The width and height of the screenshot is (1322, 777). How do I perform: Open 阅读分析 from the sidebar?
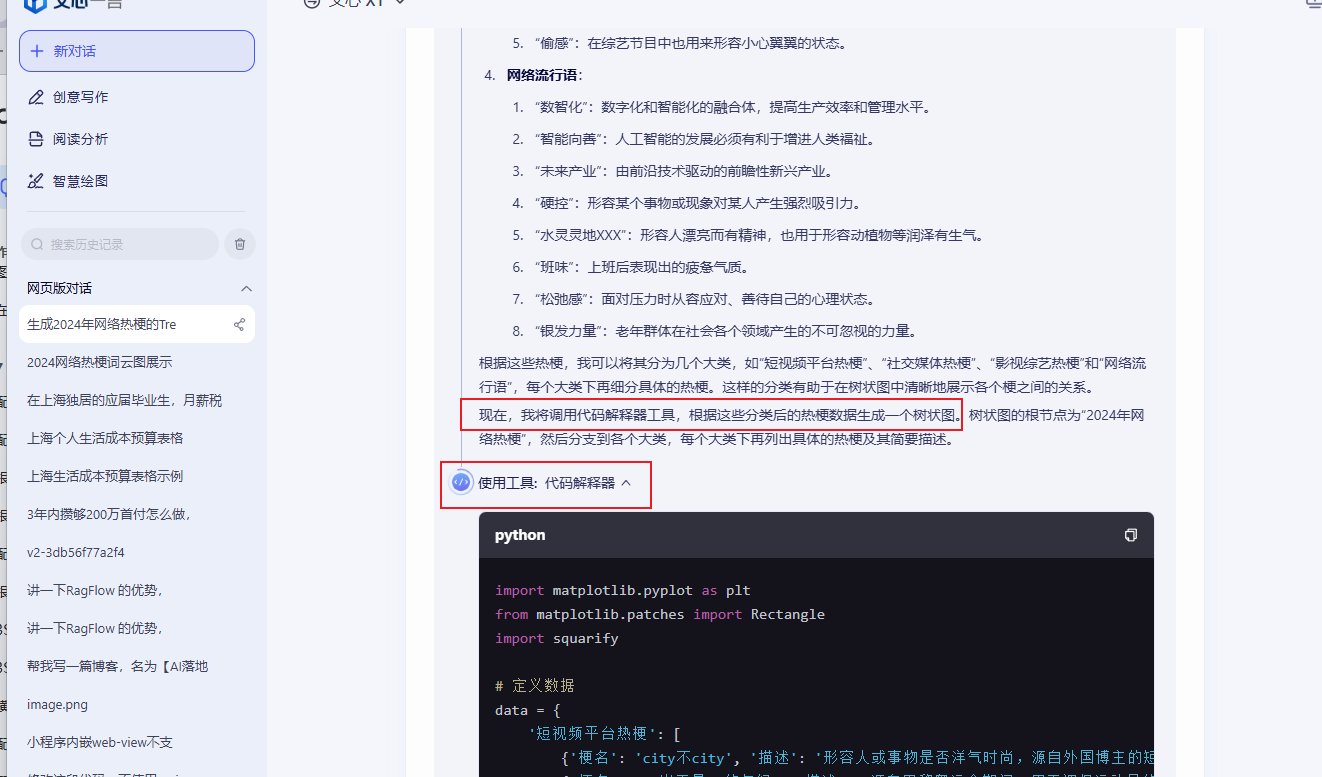click(x=80, y=139)
